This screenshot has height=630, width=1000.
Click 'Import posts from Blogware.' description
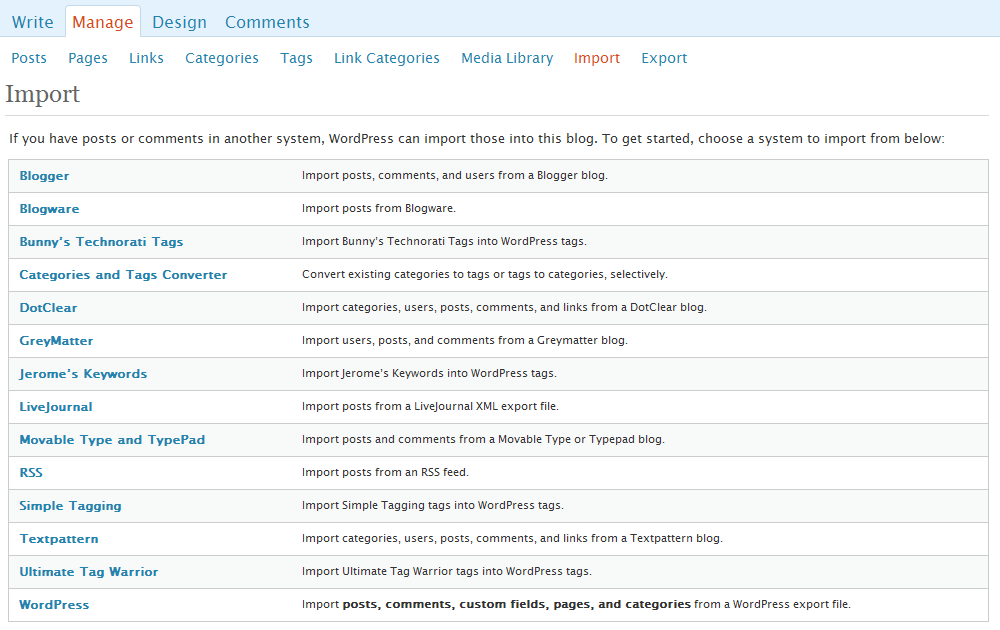click(x=379, y=209)
